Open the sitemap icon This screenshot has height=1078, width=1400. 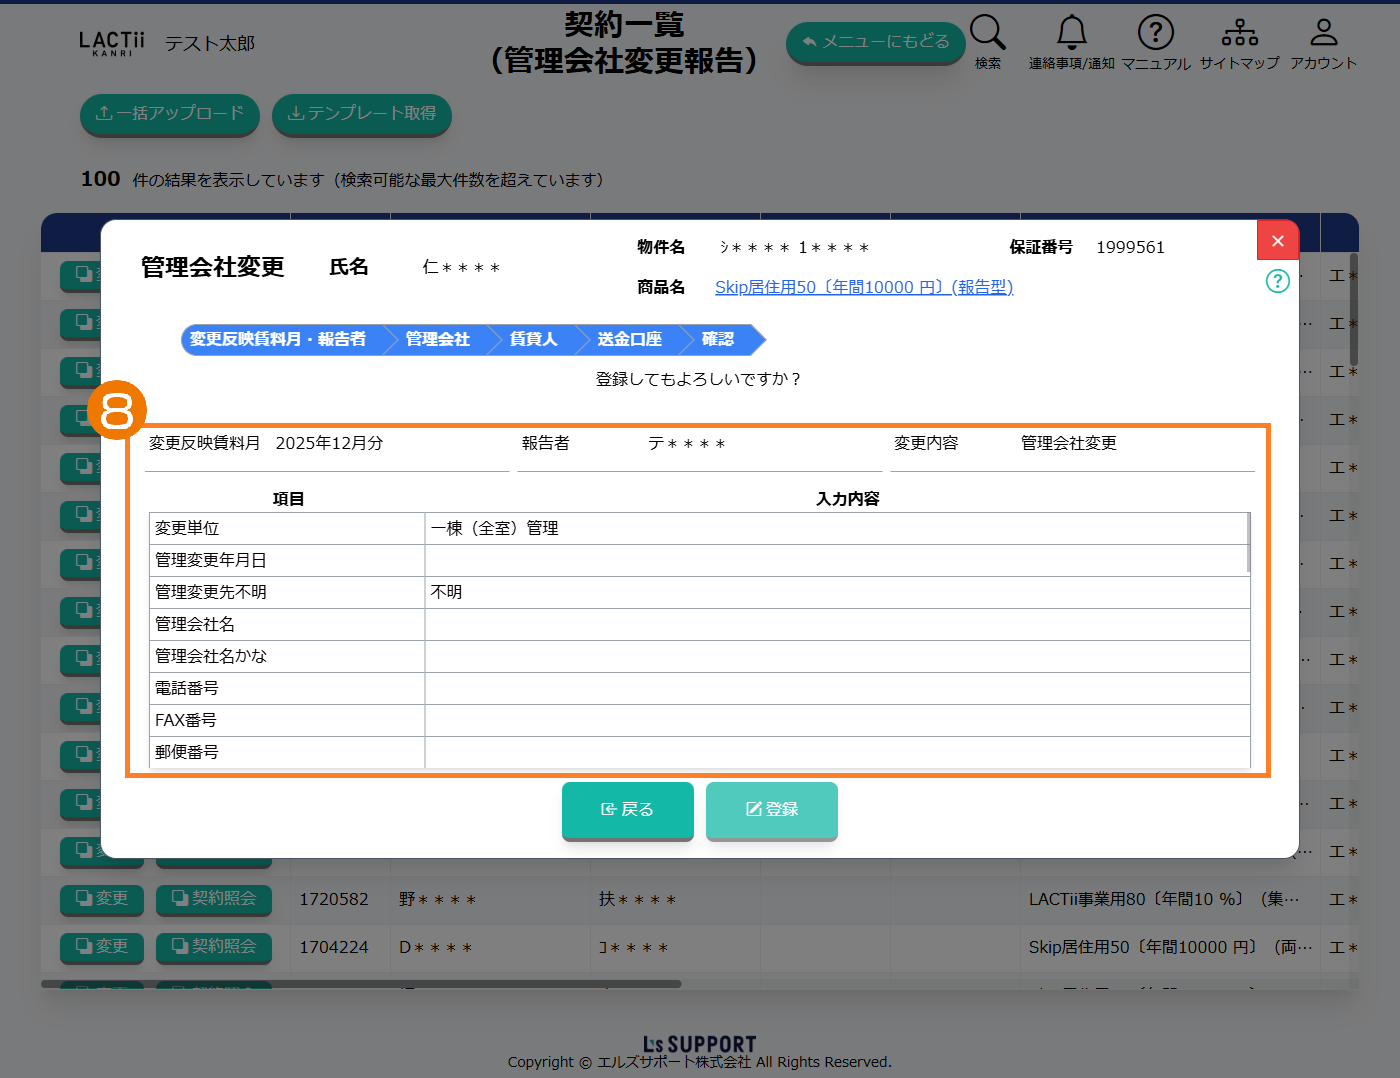coord(1239,34)
